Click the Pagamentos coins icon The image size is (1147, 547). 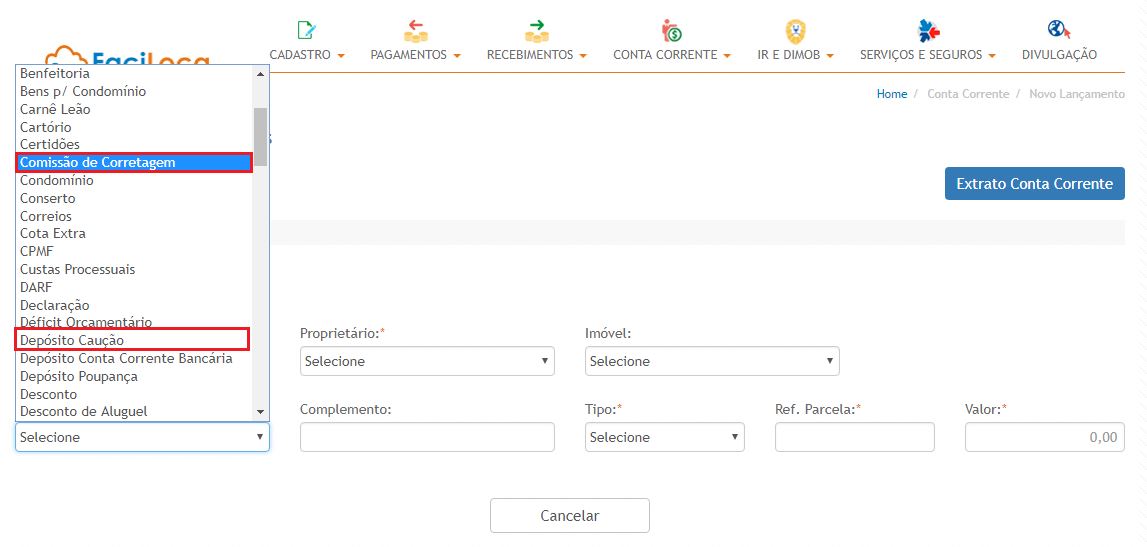[415, 31]
